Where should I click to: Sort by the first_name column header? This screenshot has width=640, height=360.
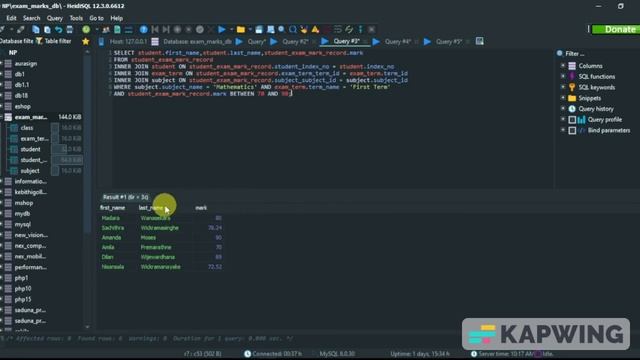[x=113, y=208]
